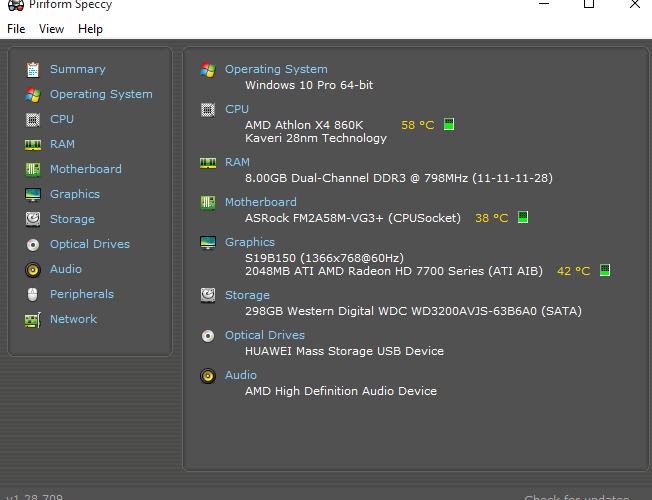Select Summary in the sidebar
Viewport: 652px width, 500px height.
[x=78, y=69]
